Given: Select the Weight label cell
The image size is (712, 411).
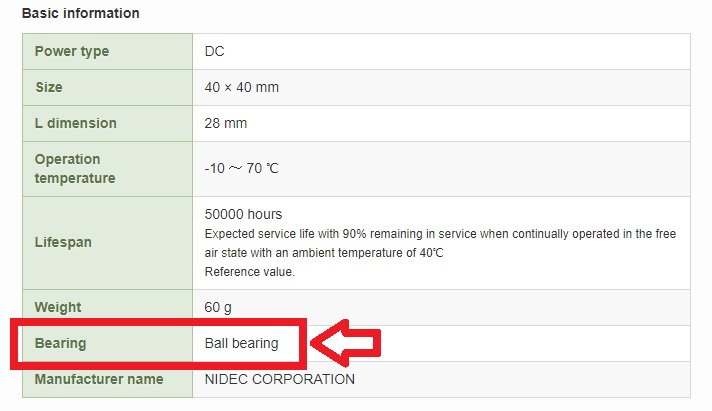Looking at the screenshot, I should click(x=108, y=307).
